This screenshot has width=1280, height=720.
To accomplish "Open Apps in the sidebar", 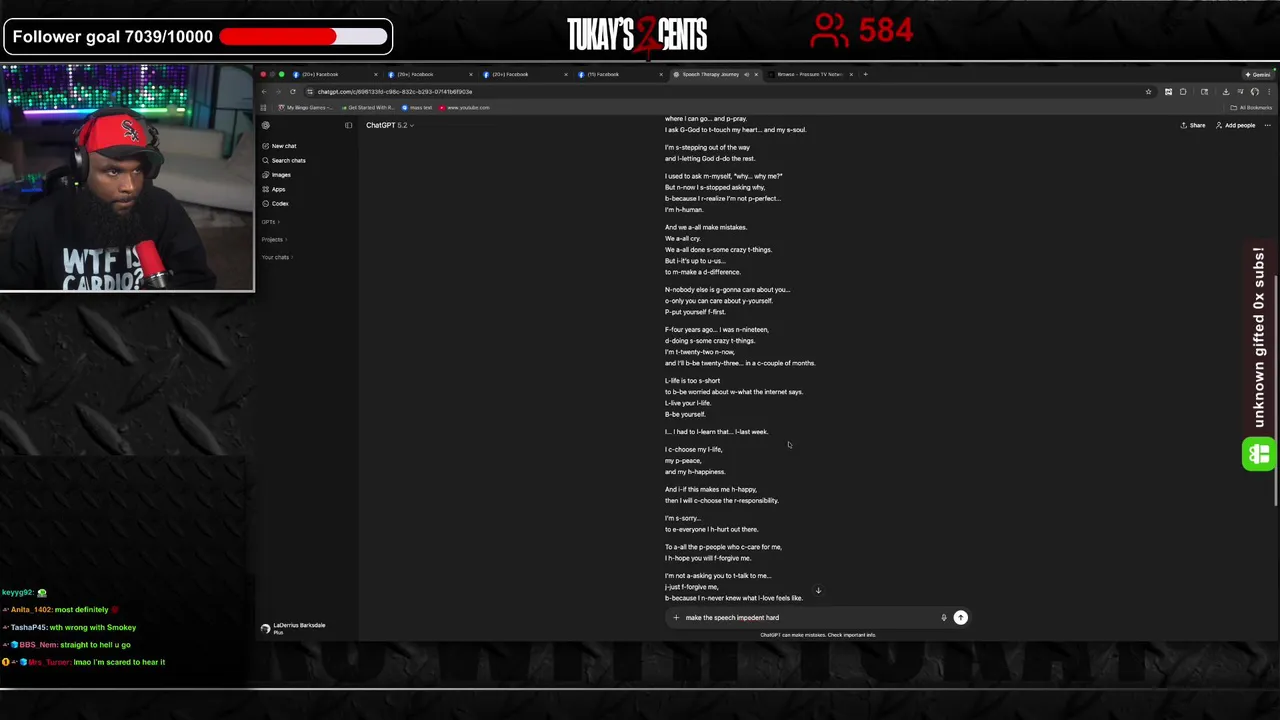I will (273, 189).
